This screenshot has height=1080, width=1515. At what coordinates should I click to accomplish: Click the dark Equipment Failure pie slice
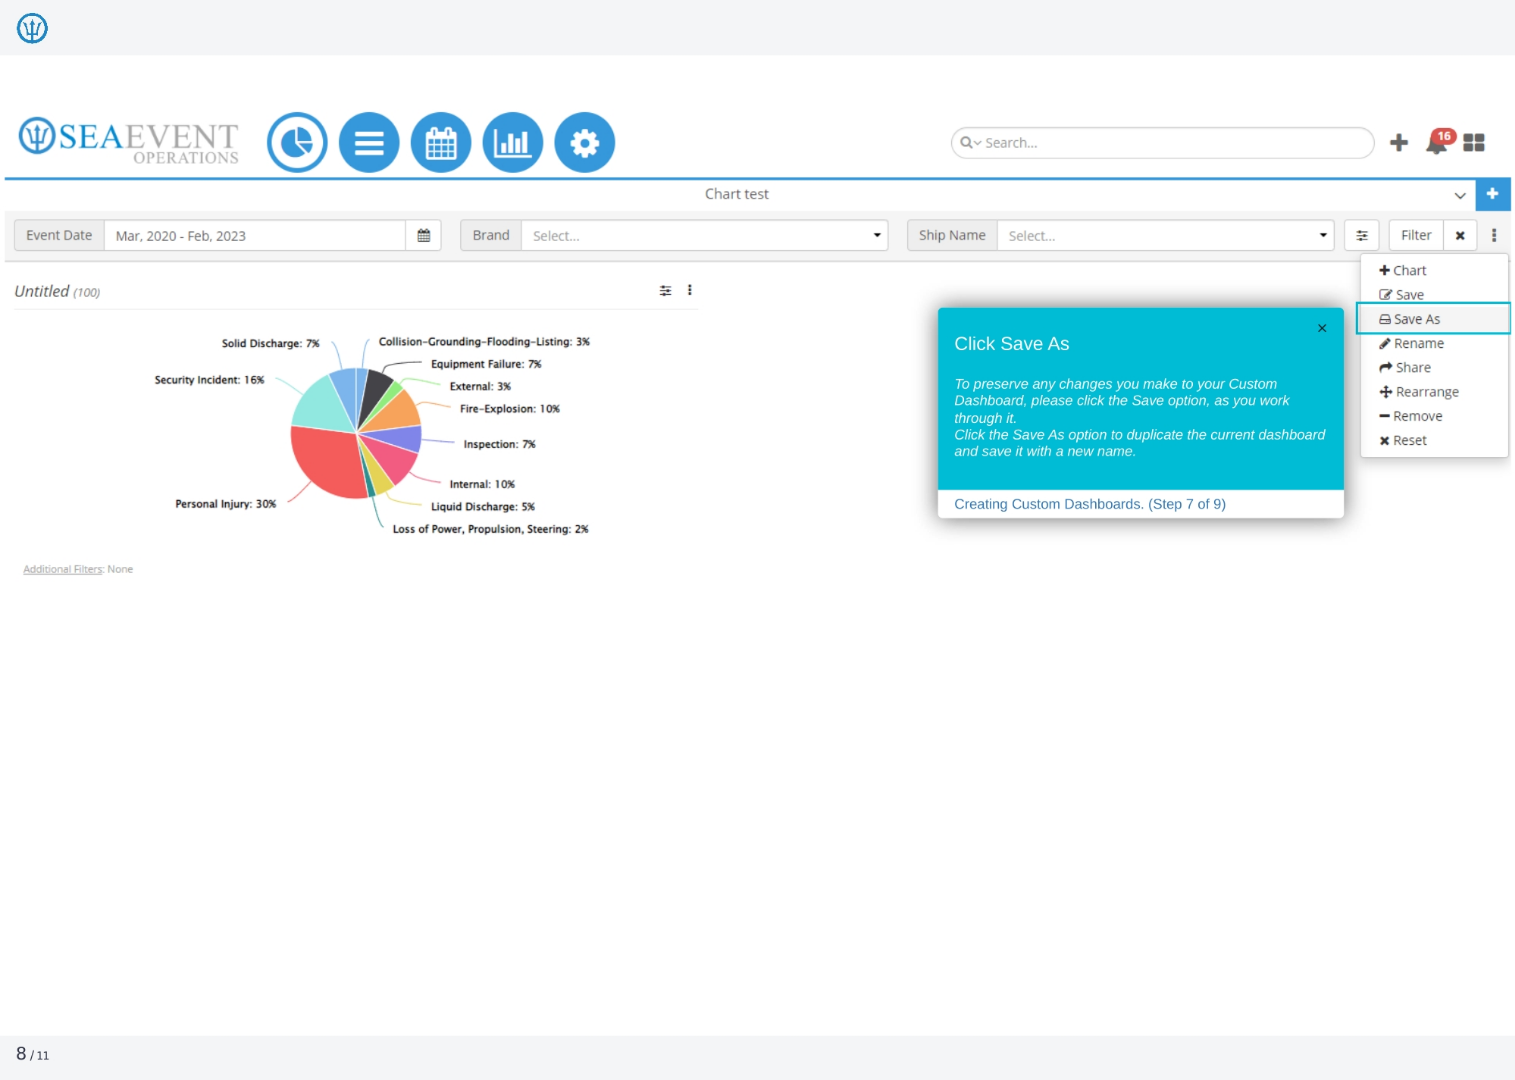(372, 392)
